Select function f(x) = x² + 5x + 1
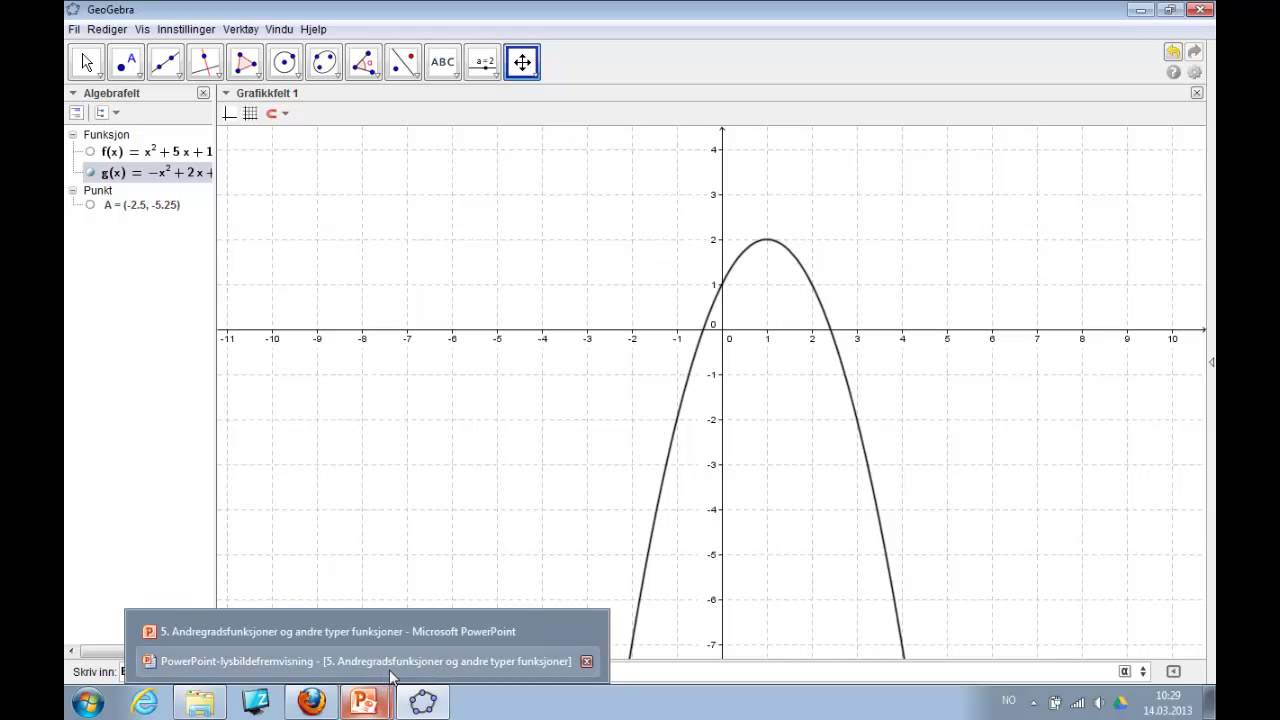 click(x=157, y=152)
